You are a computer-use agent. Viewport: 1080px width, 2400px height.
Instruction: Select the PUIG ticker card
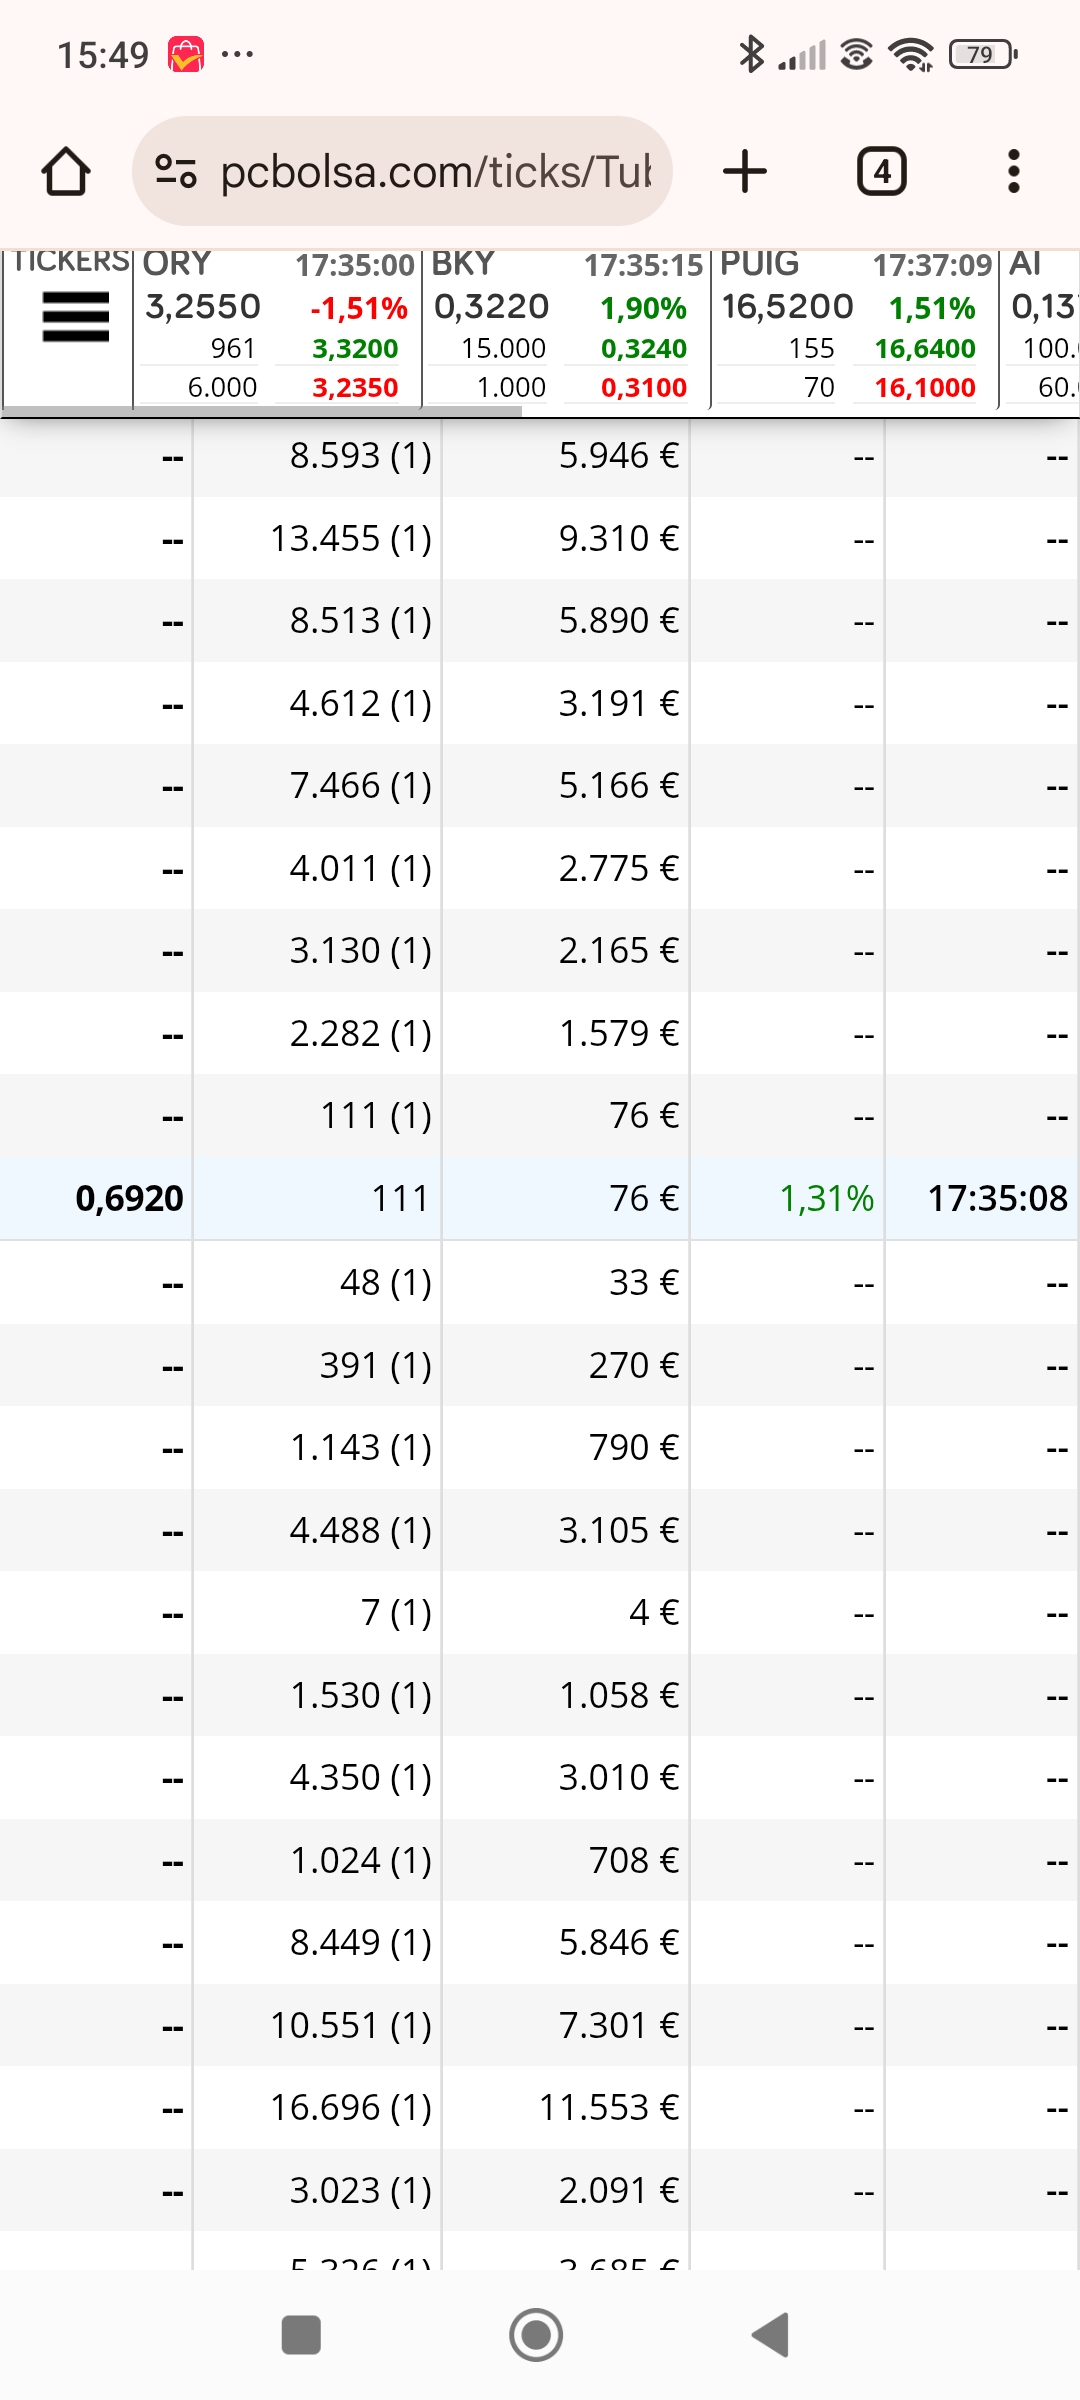tap(855, 328)
